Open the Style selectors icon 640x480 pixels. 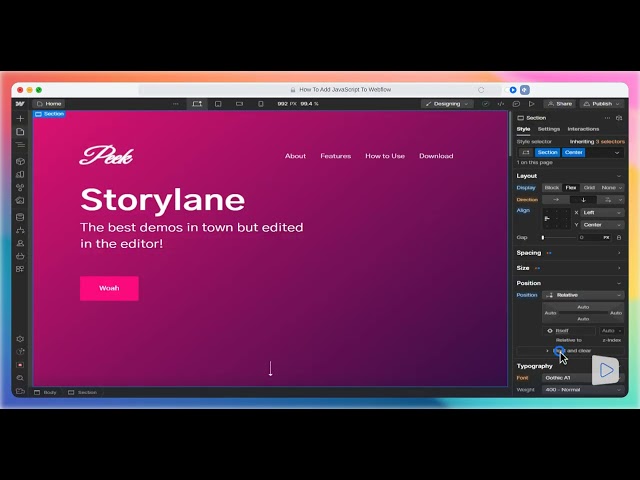pos(20,187)
